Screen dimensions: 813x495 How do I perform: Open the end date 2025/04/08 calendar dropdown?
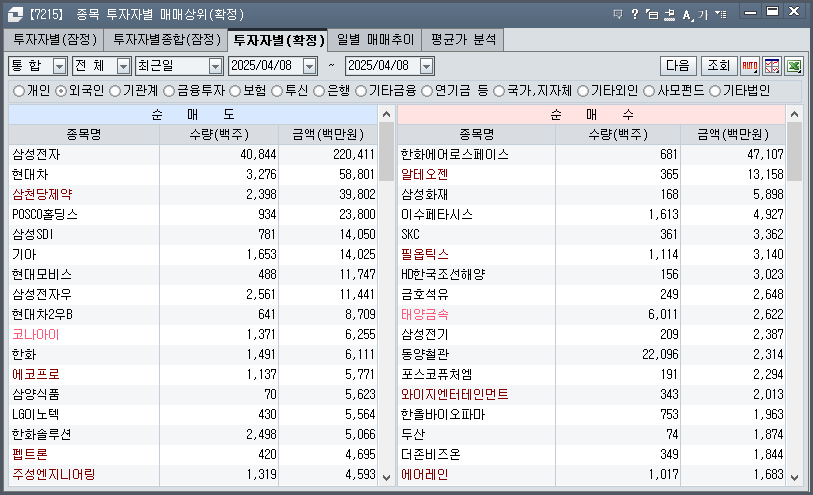coord(426,66)
